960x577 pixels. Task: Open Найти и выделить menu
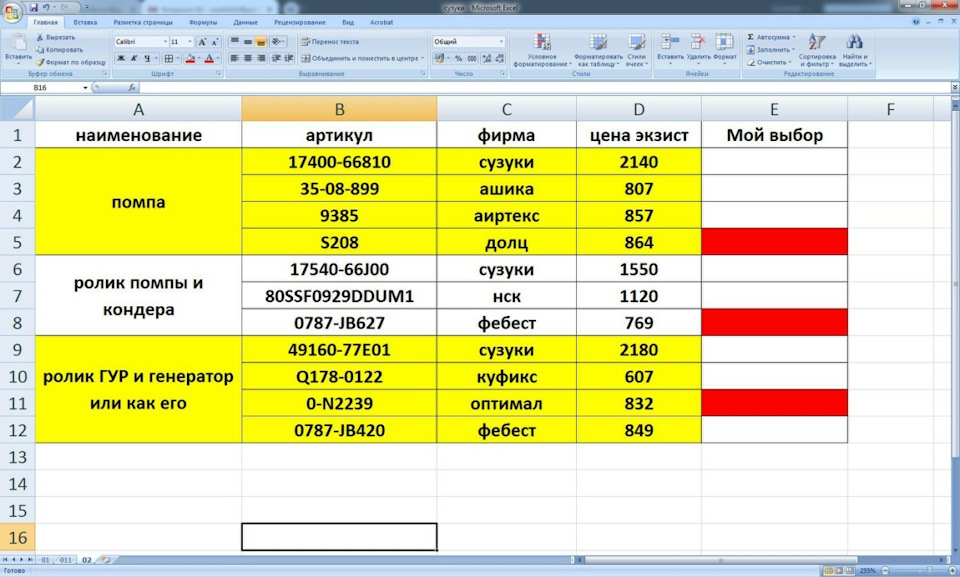coord(854,50)
